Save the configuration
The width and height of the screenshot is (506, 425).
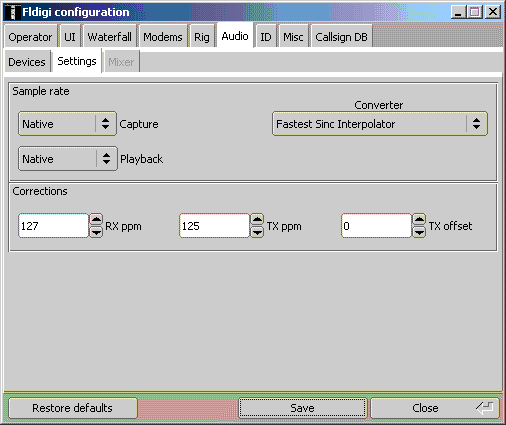pos(302,408)
